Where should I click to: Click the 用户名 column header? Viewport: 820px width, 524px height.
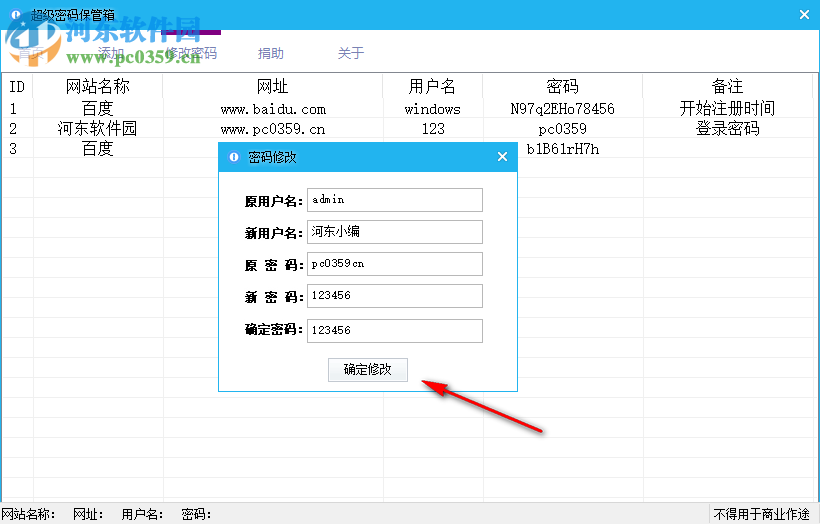432,86
